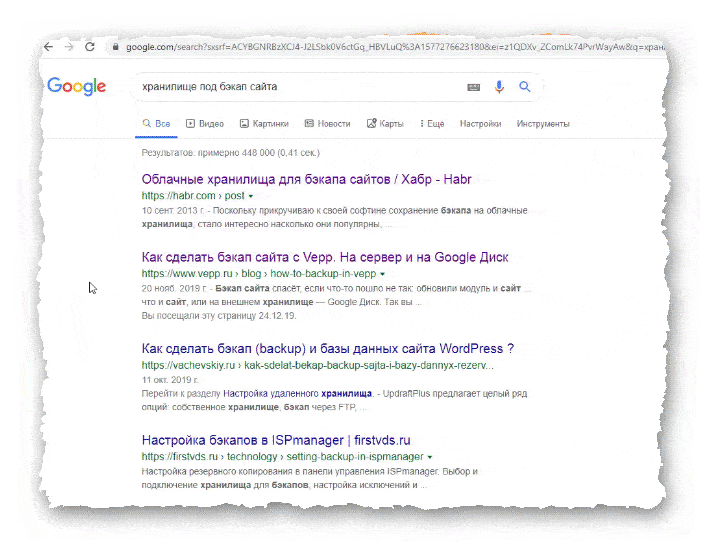Click the Видео tab play icon
Screen dimensions: 704x544
(x=190, y=123)
